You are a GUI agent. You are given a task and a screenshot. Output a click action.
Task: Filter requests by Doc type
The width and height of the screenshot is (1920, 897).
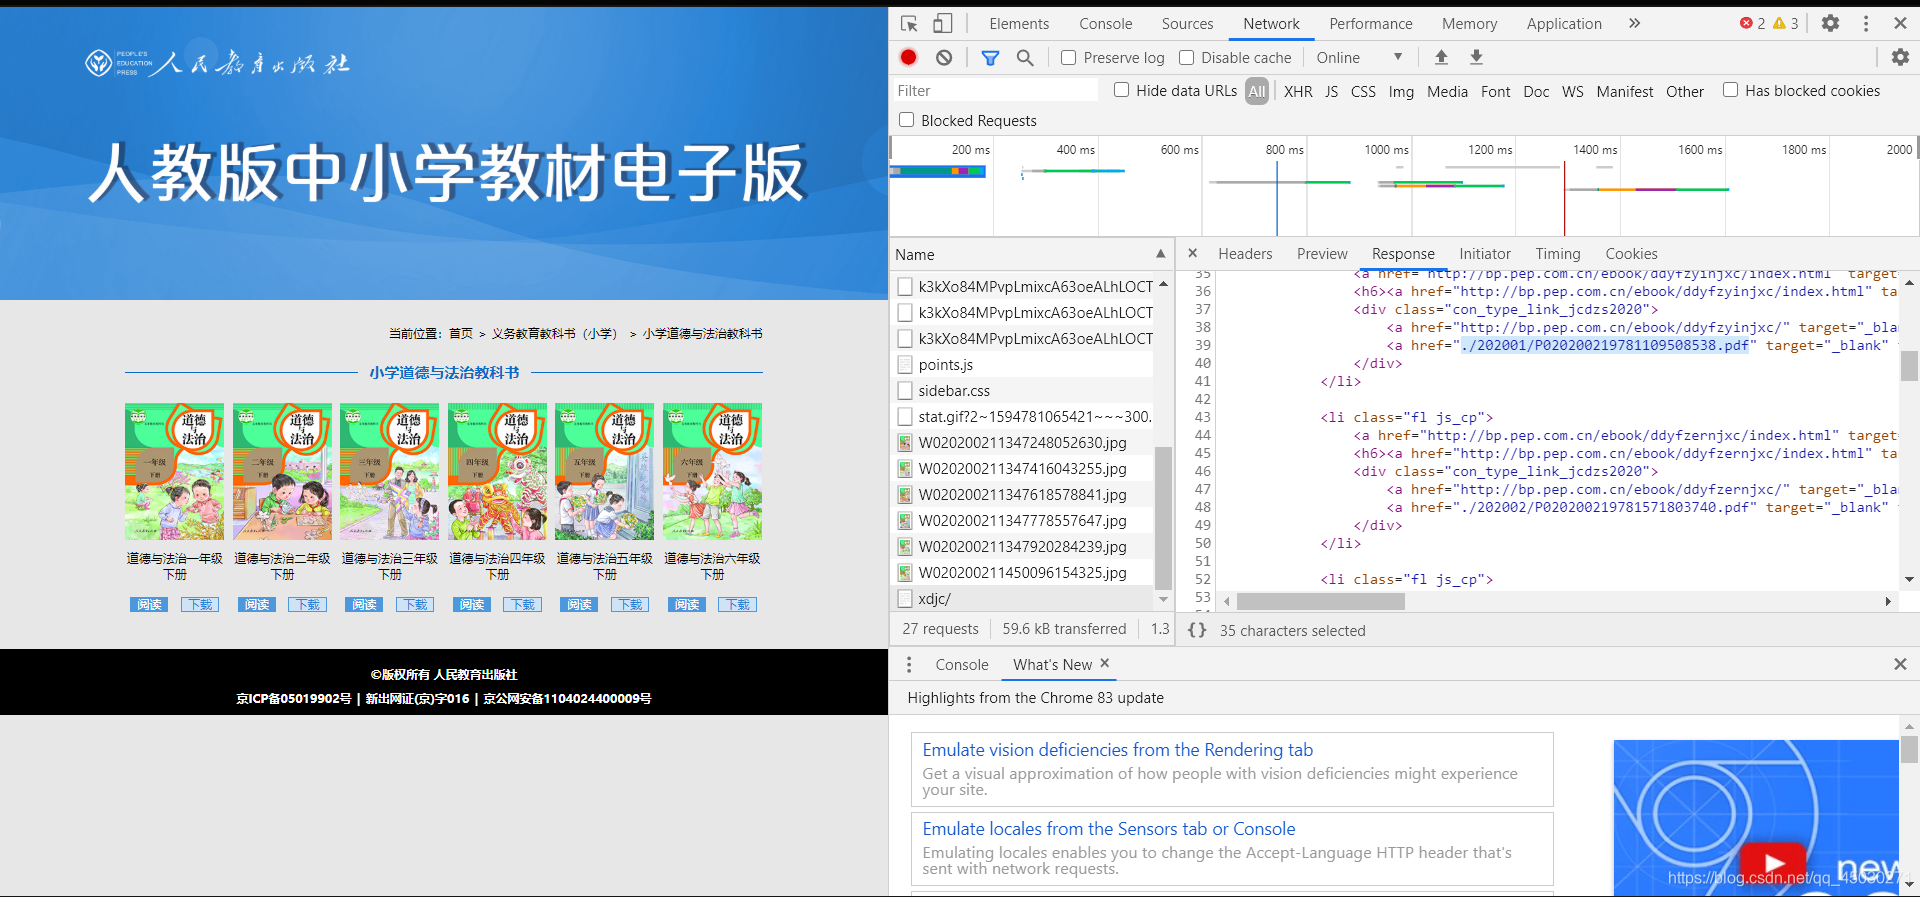pyautogui.click(x=1536, y=91)
